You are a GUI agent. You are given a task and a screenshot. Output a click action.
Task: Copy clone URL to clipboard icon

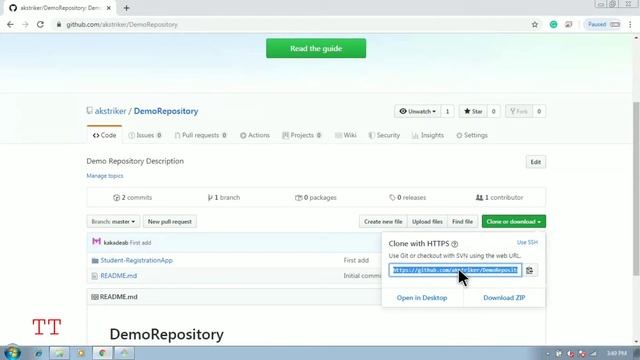529,270
